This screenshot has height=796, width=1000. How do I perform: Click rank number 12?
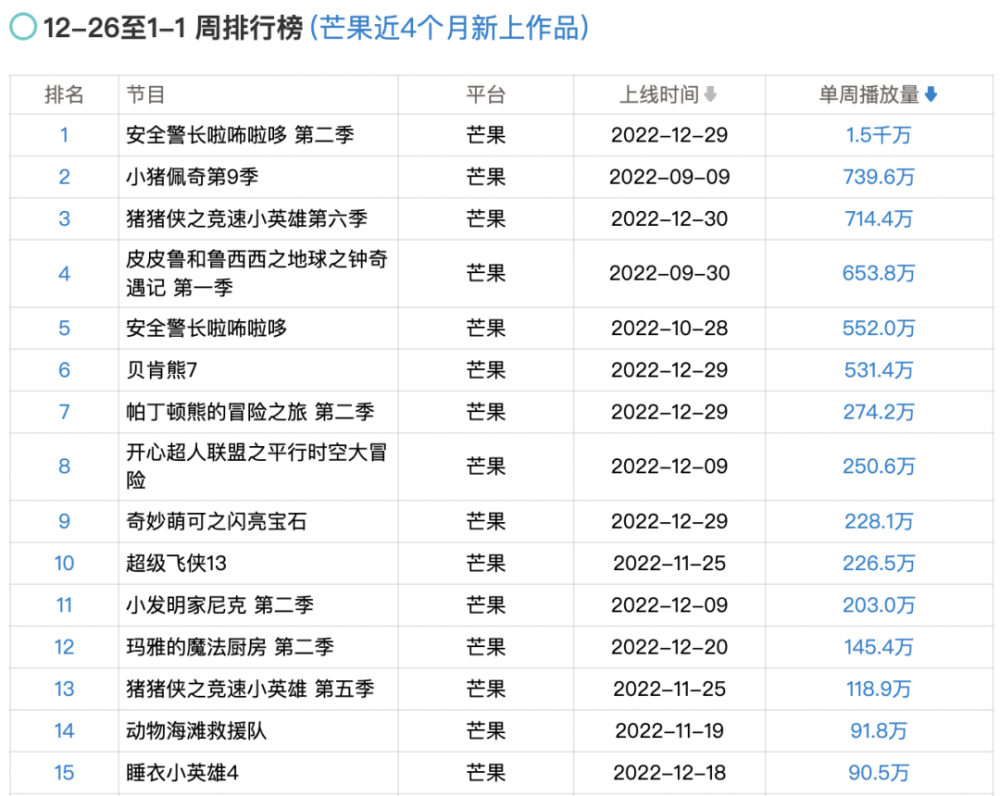coord(64,647)
